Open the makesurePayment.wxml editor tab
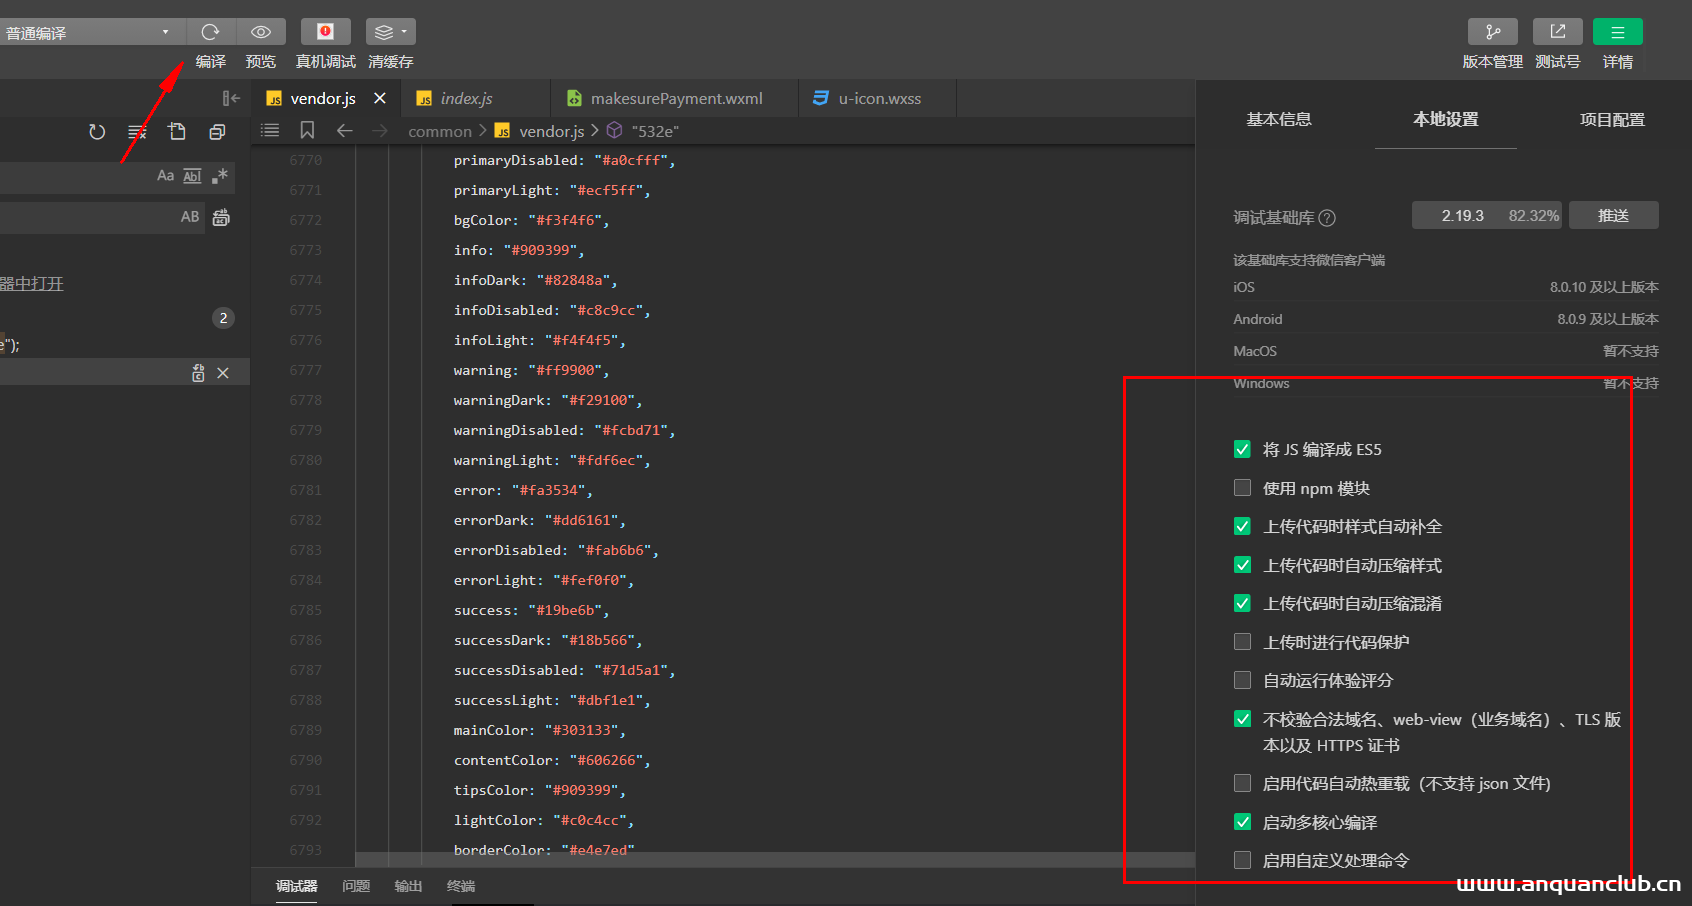1692x906 pixels. point(675,98)
